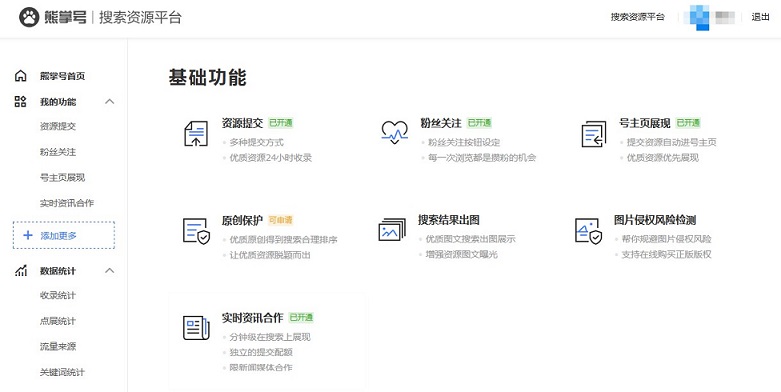The image size is (781, 392).
Task: Click the text 每一次浏览都是攒粉的机会
Action: (482, 158)
